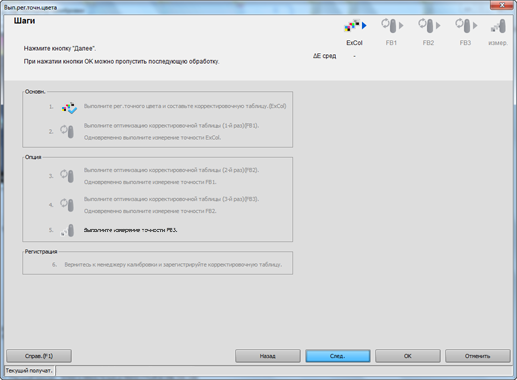
Task: Click the Опция group label
Action: click(33, 157)
